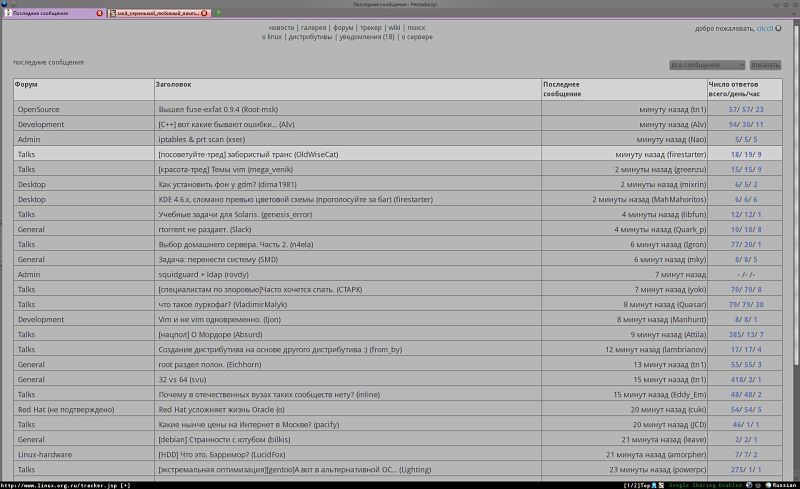Screen dimensions: 800x489
Task: Click reply count '57/ 57/ 23'
Action: tap(746, 109)
